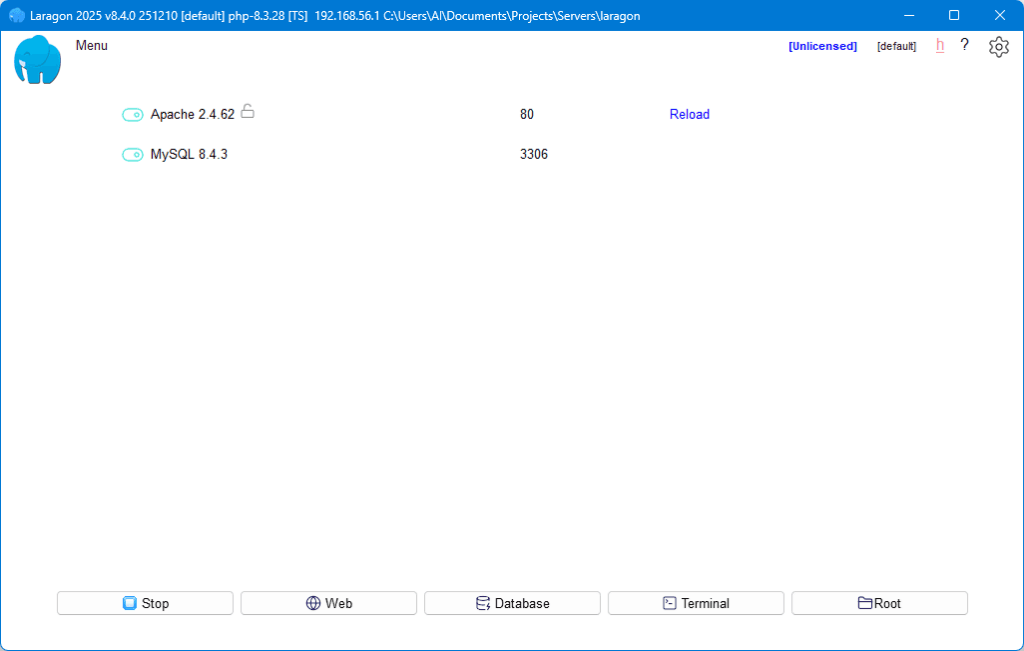Open help via the question mark icon

pos(965,45)
